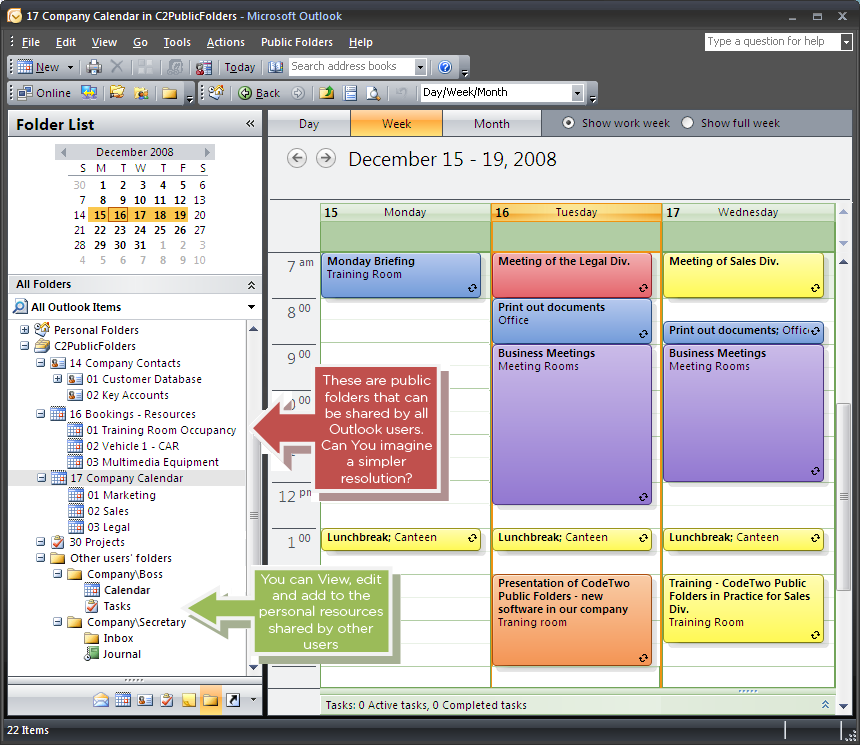Click the up one level folder icon

coord(326,93)
